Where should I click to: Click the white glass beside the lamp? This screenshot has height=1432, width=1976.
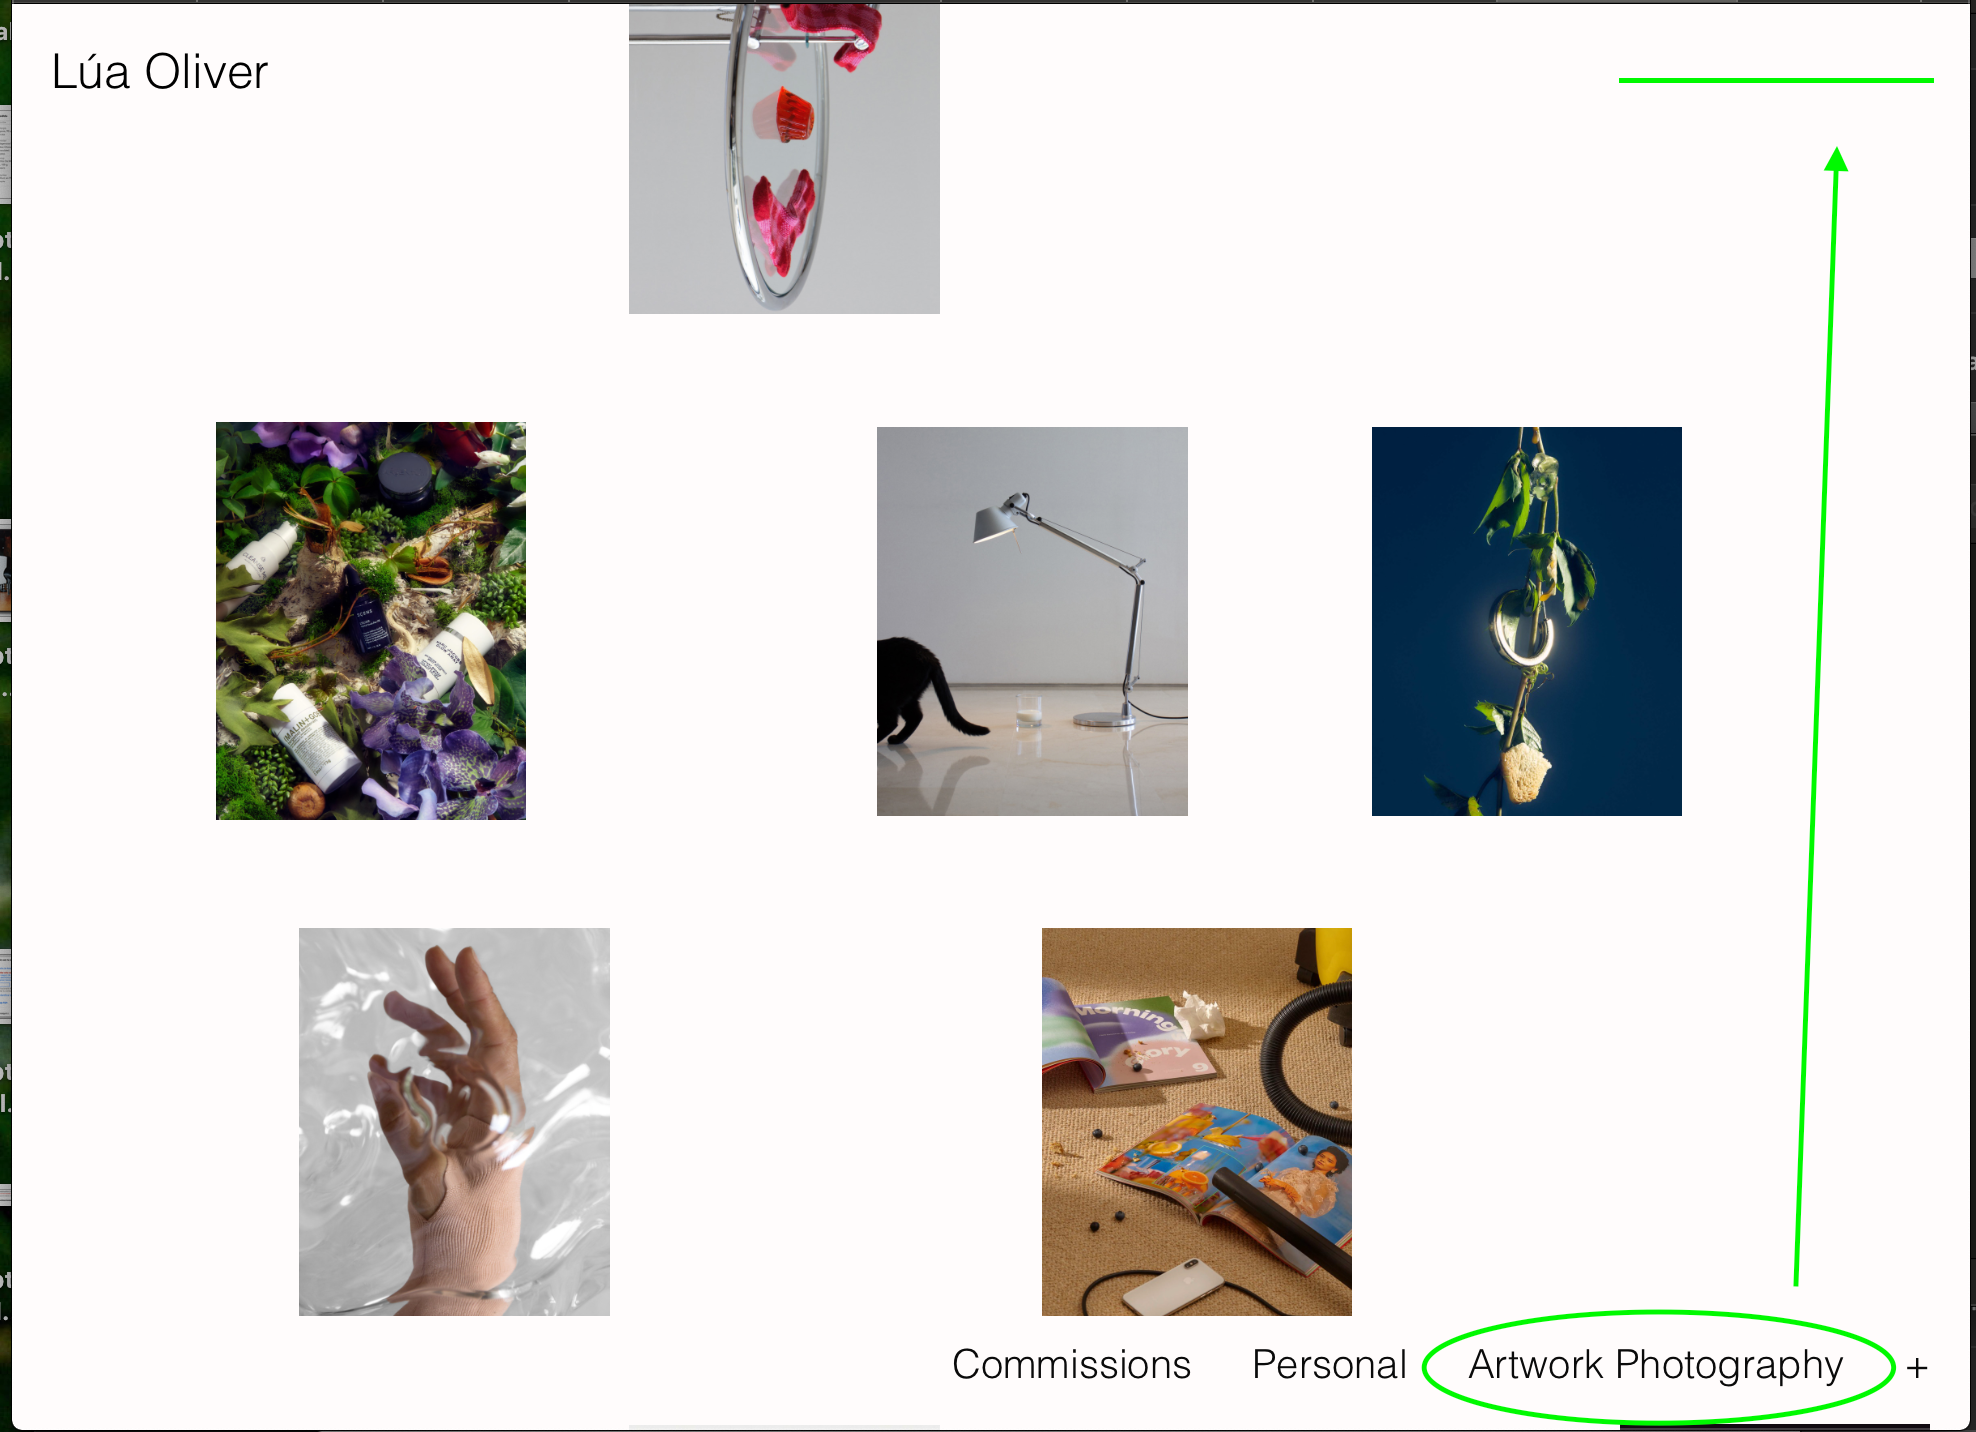(x=1029, y=711)
